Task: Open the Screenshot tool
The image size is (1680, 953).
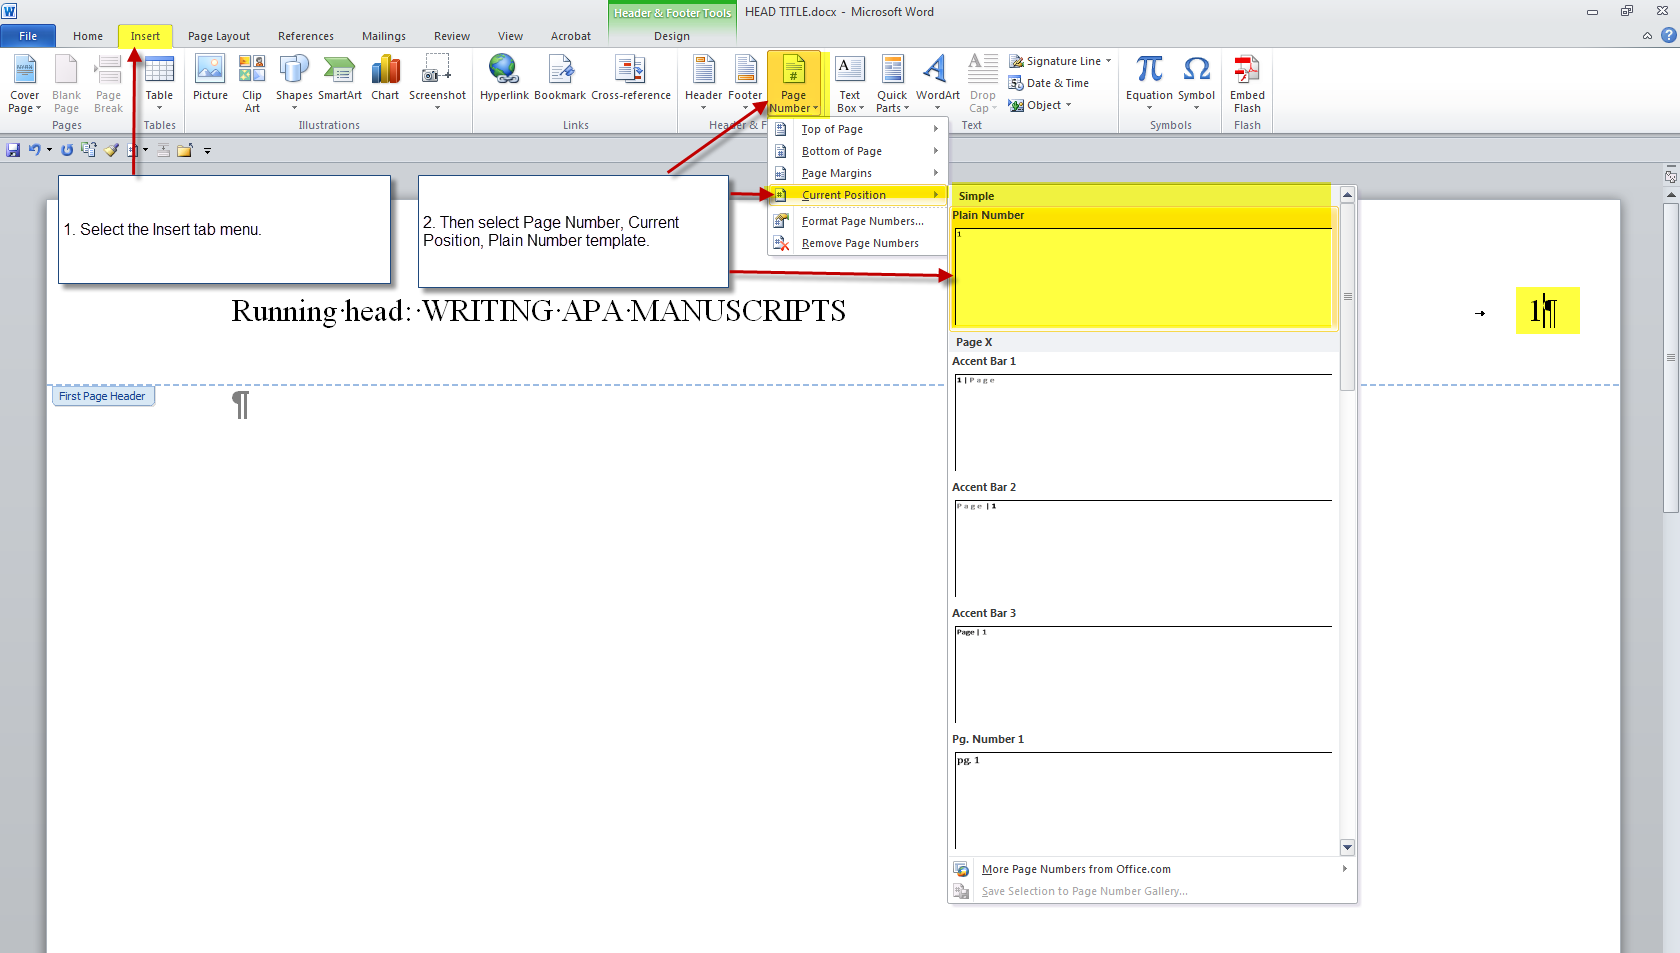Action: coord(437,84)
